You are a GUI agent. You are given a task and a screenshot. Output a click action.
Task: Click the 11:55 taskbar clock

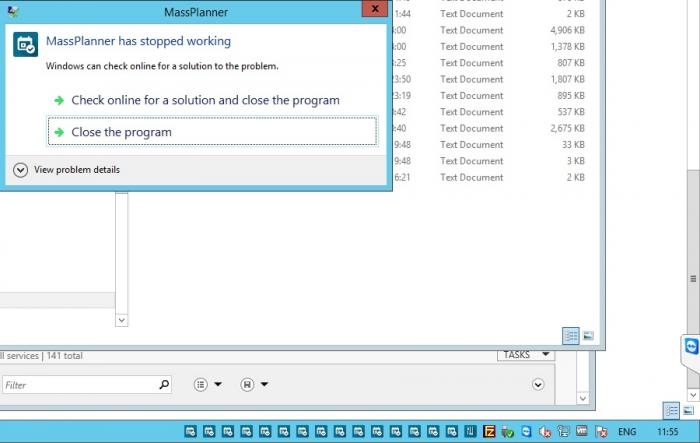click(x=667, y=432)
